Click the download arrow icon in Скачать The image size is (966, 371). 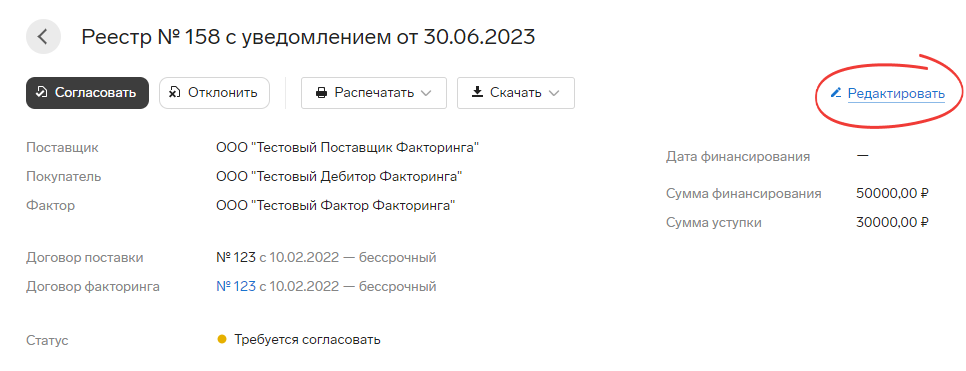[477, 92]
